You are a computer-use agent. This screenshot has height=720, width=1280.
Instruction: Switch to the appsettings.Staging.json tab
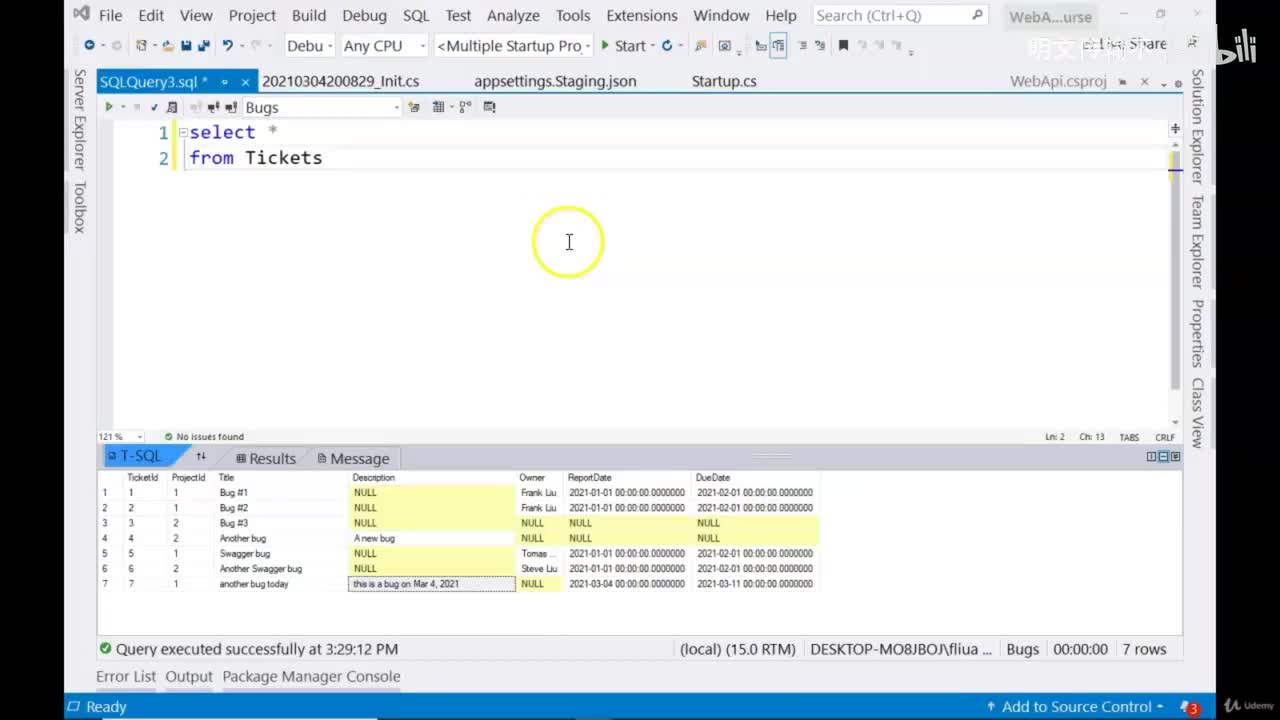tap(555, 82)
